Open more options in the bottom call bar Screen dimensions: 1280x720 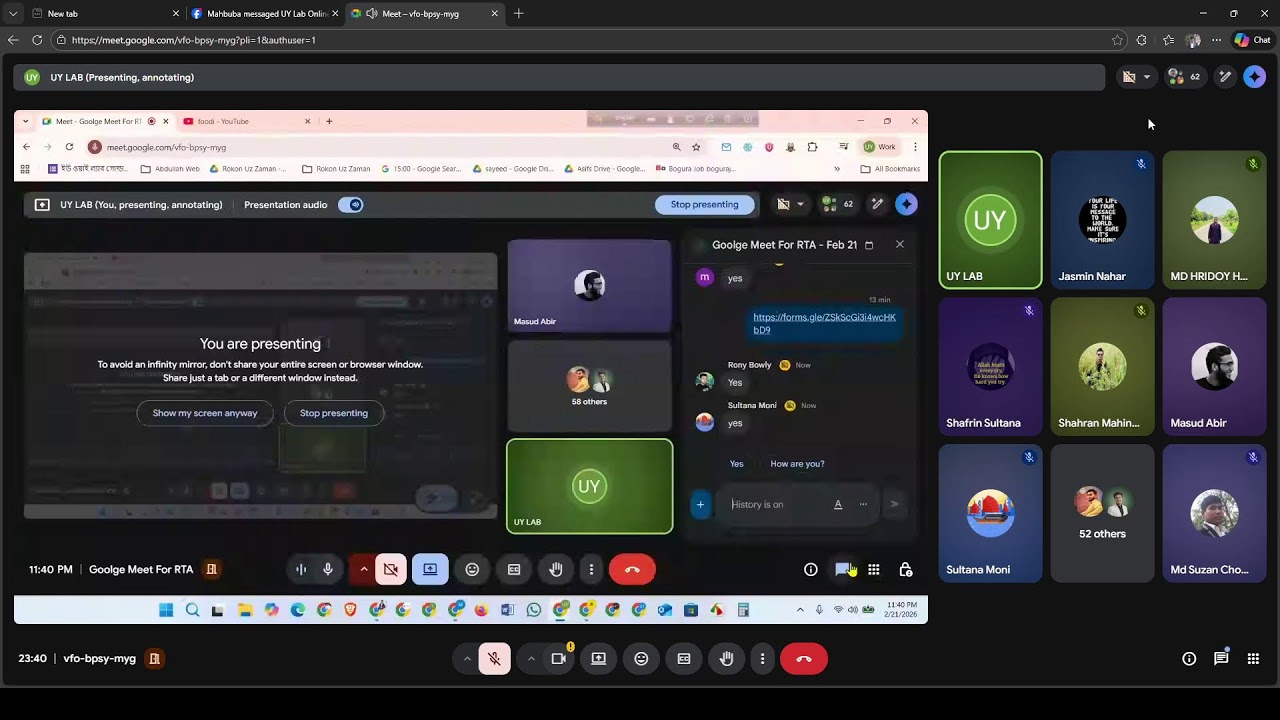762,659
